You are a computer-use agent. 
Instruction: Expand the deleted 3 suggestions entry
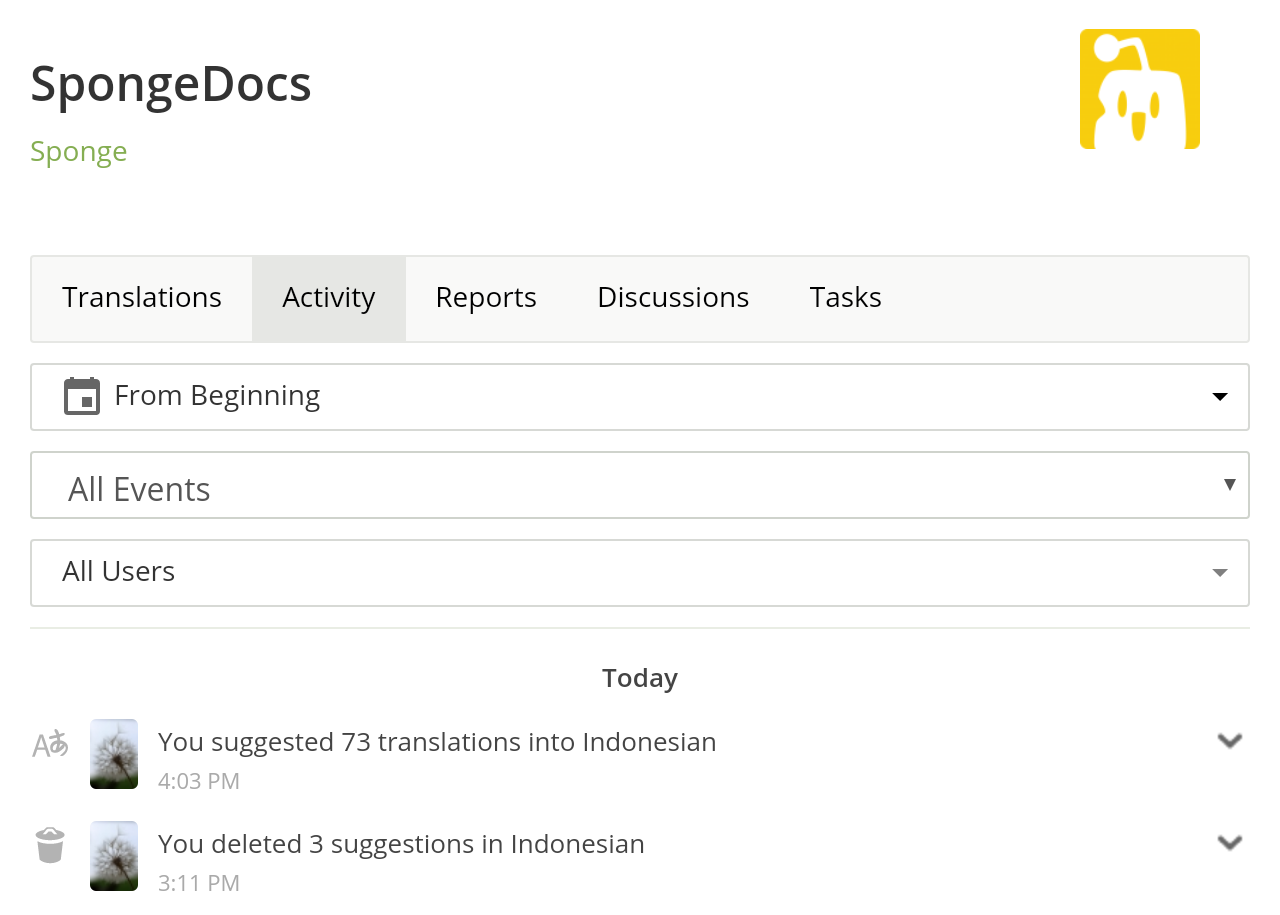pyautogui.click(x=1230, y=843)
